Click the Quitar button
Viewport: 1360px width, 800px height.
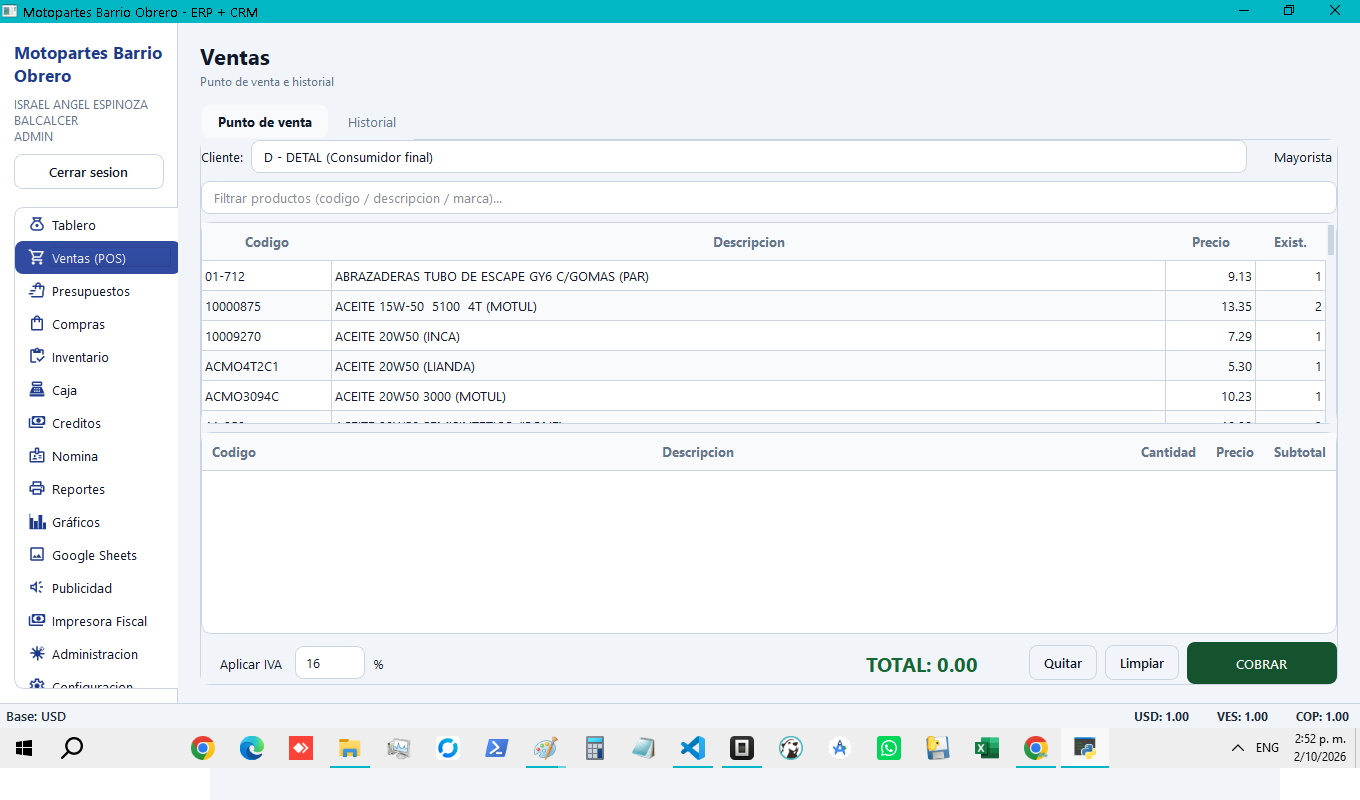point(1063,663)
